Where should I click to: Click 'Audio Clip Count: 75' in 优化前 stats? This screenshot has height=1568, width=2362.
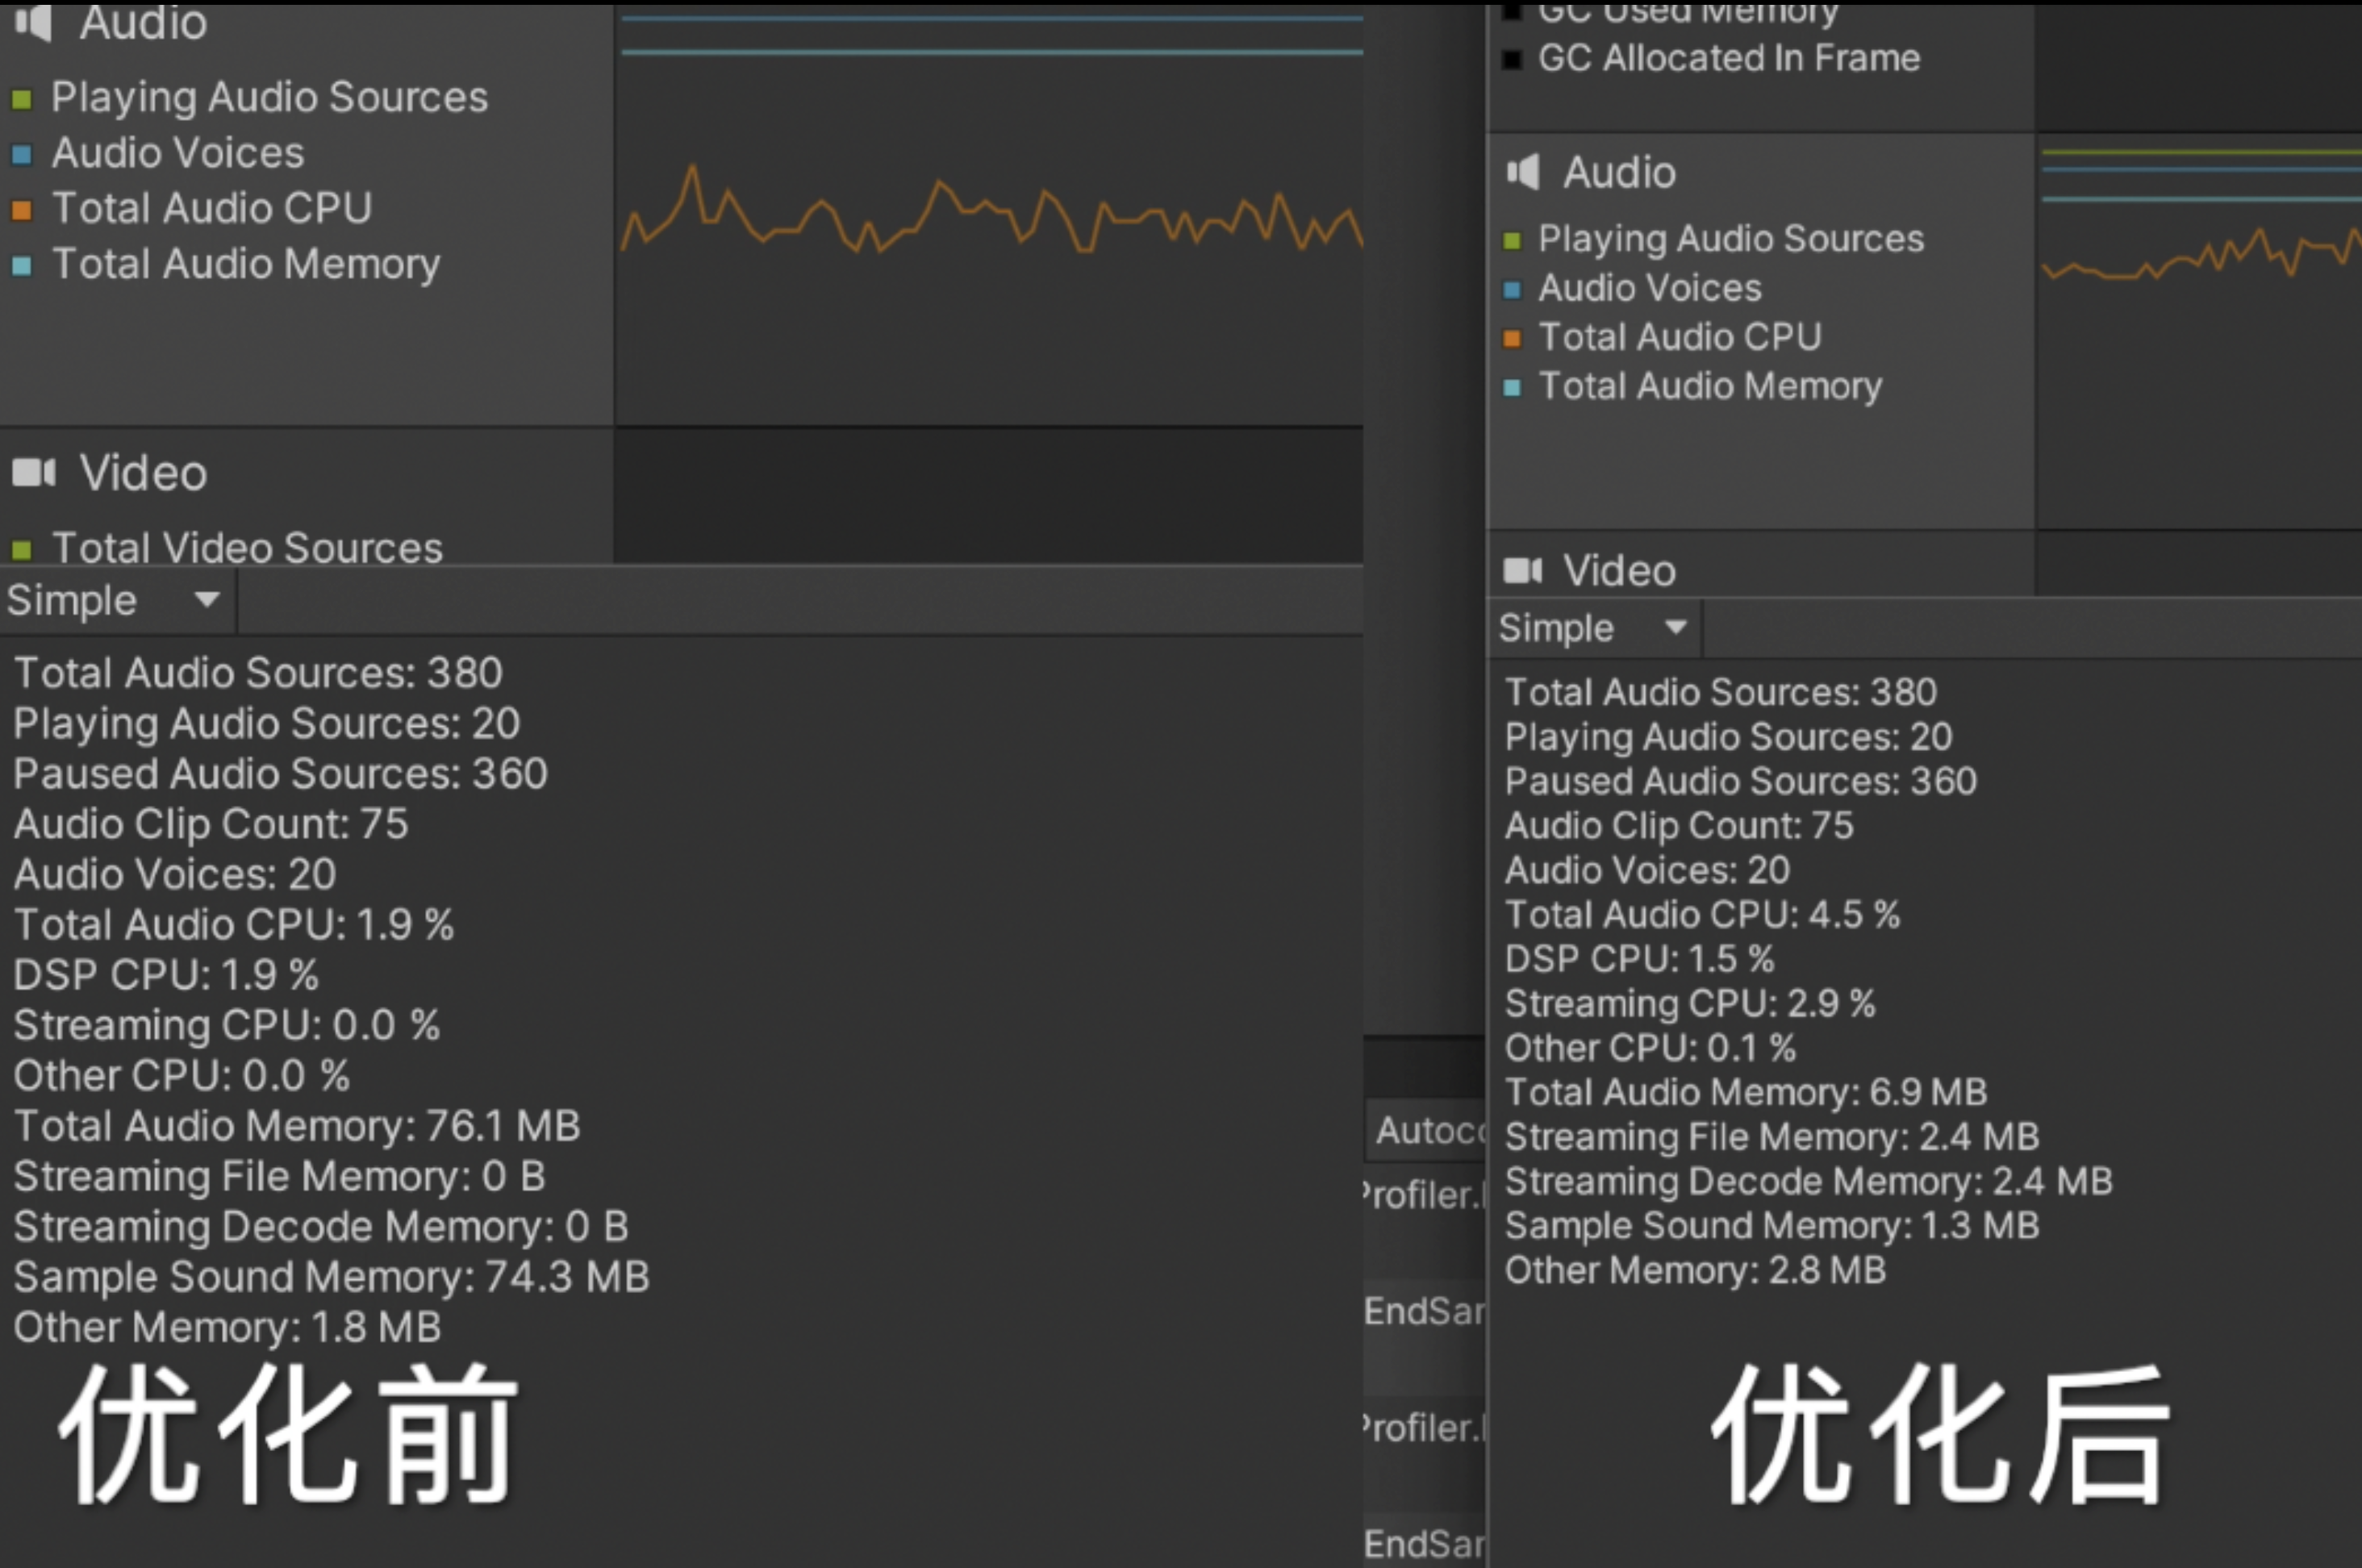tap(211, 824)
